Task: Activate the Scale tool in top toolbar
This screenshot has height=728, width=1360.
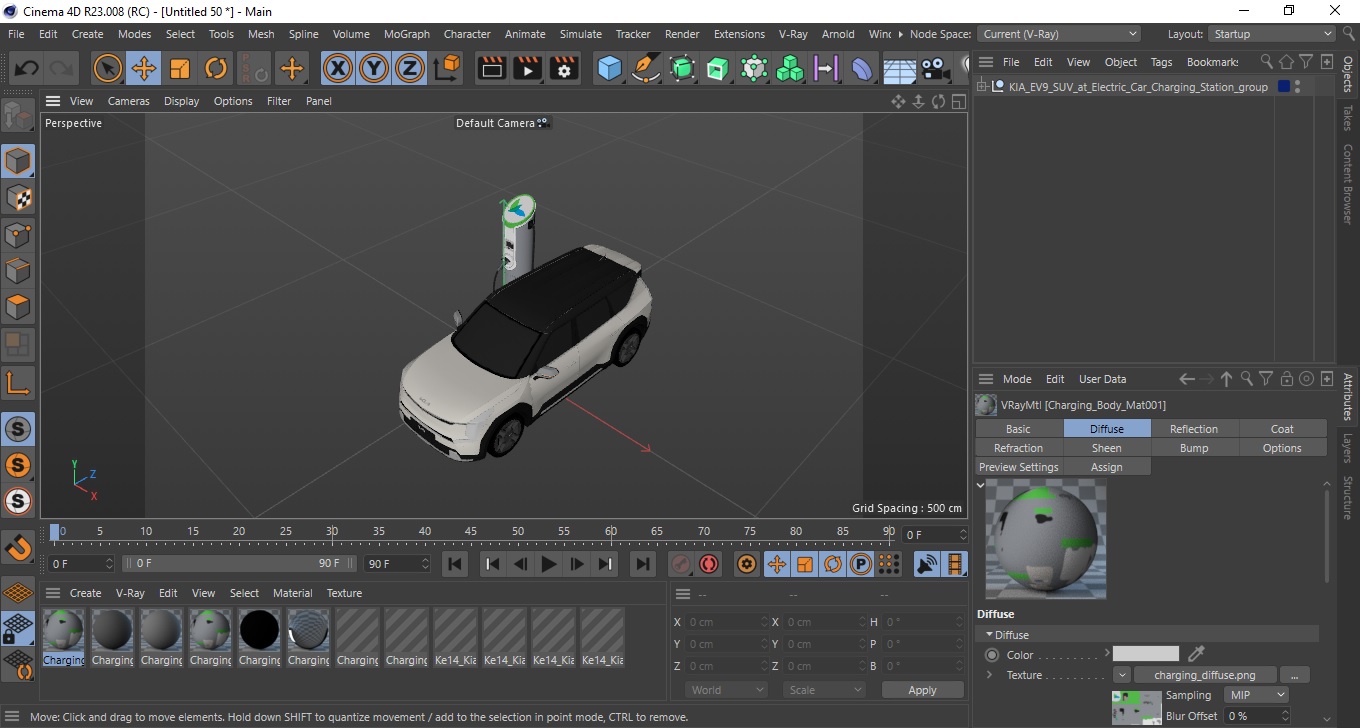Action: [x=180, y=68]
